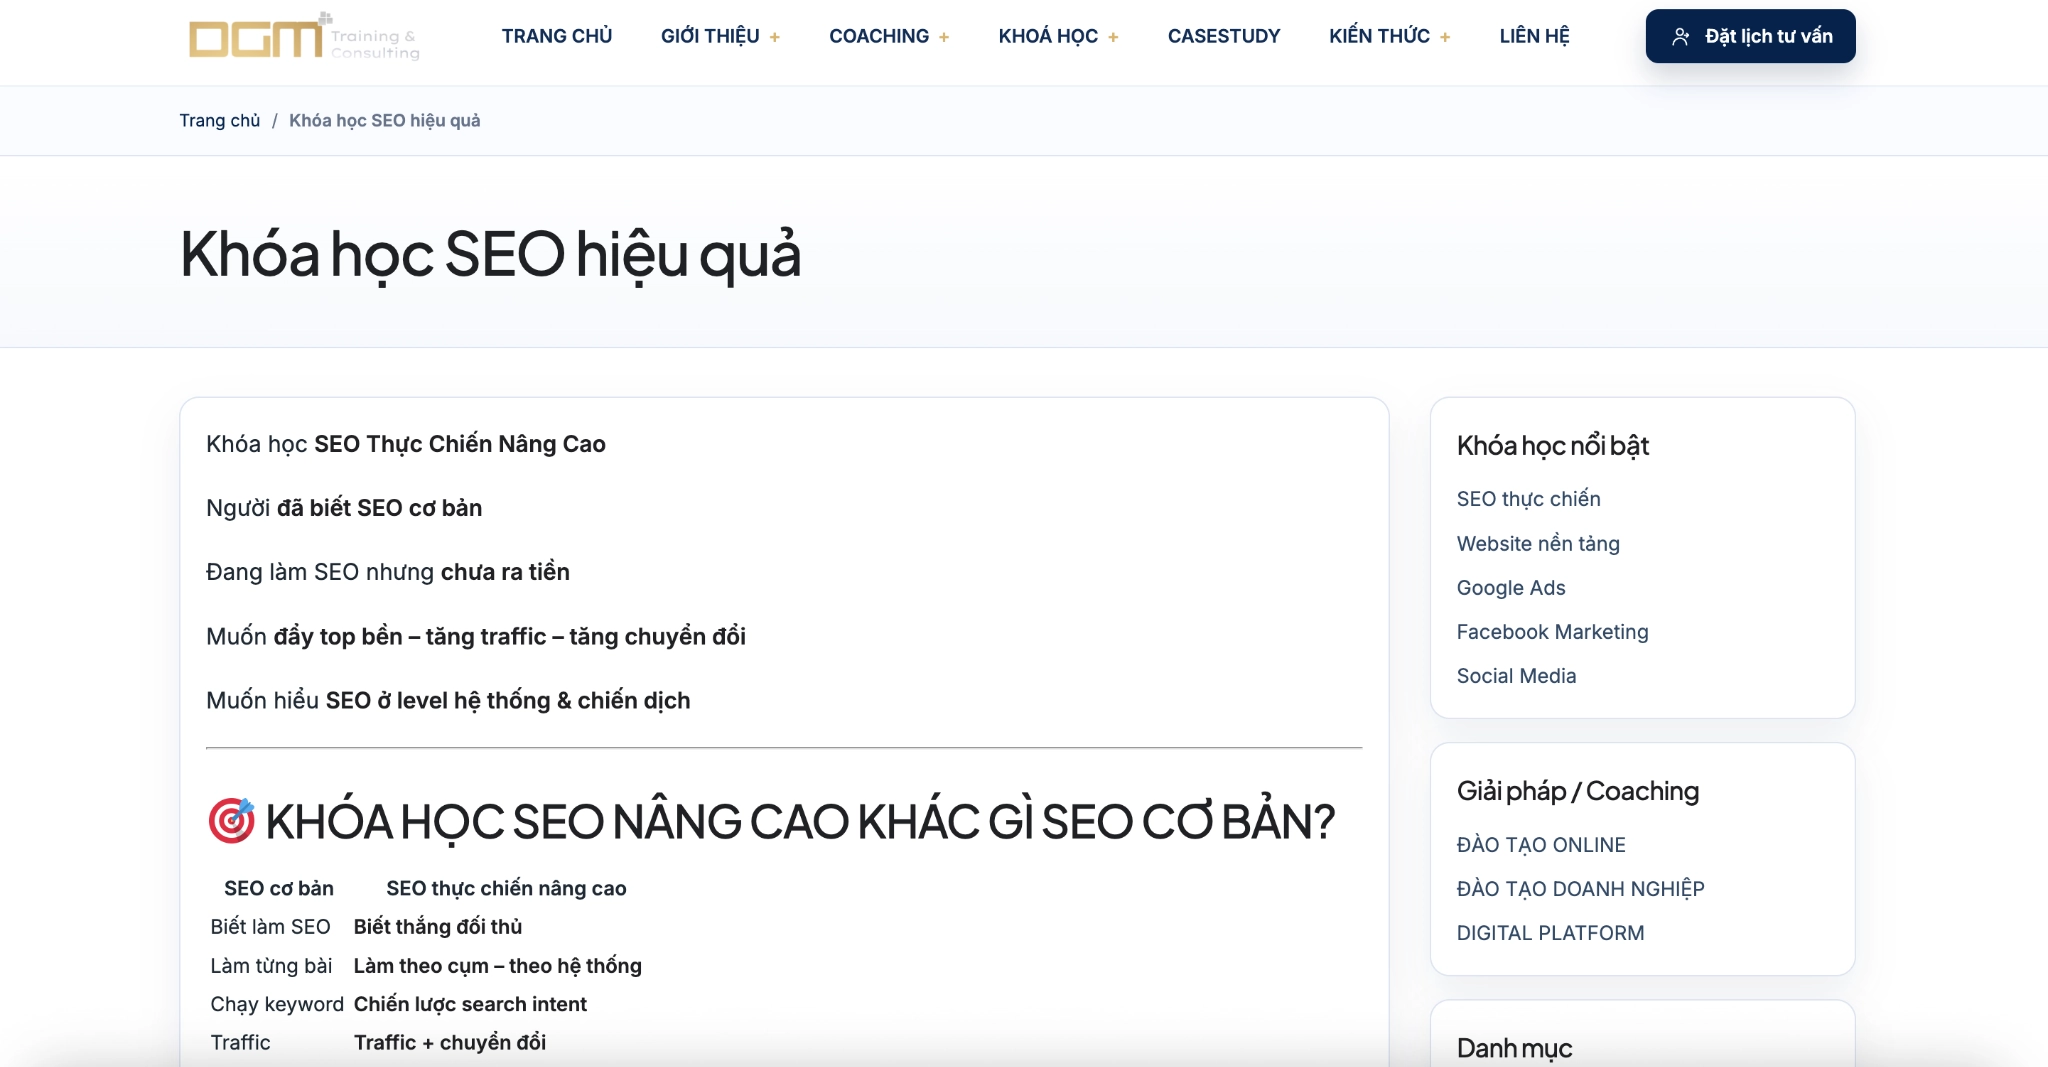Screen dimensions: 2048x1067
Task: Expand the COACHING plus submenu
Action: [x=944, y=37]
